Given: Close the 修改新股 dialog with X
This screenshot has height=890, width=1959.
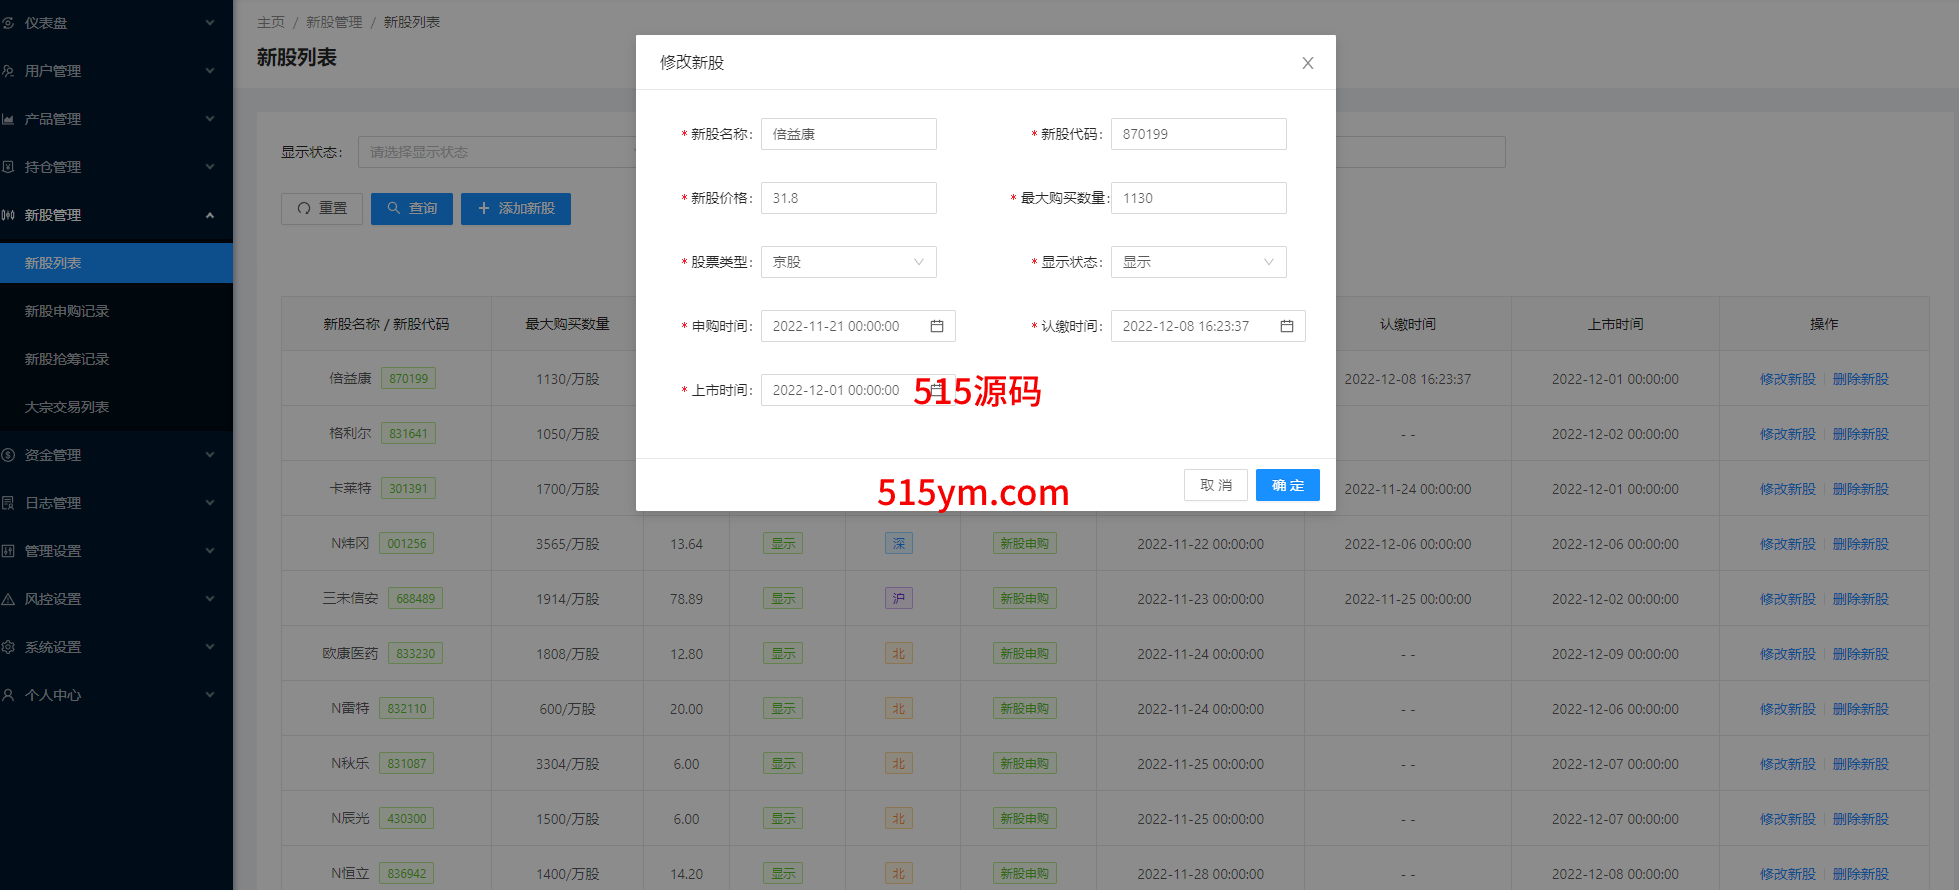Looking at the screenshot, I should click(1307, 63).
